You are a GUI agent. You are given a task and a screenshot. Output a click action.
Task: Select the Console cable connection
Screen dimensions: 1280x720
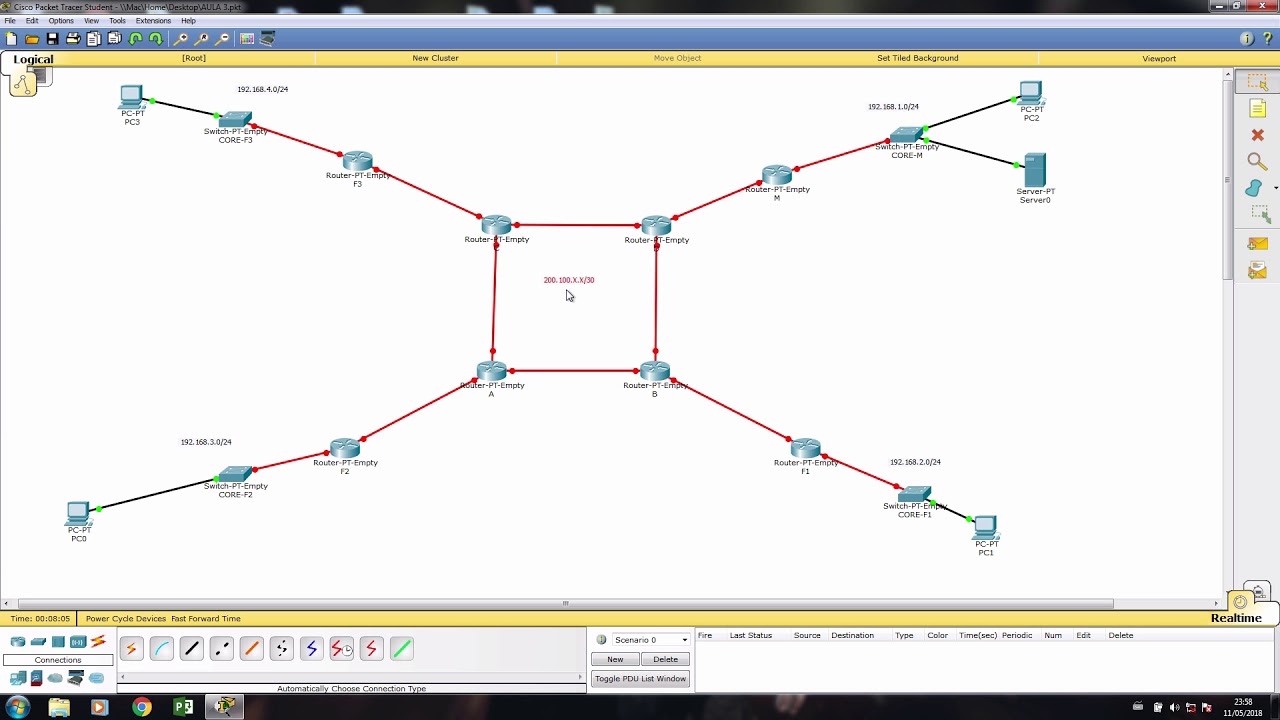click(x=161, y=649)
